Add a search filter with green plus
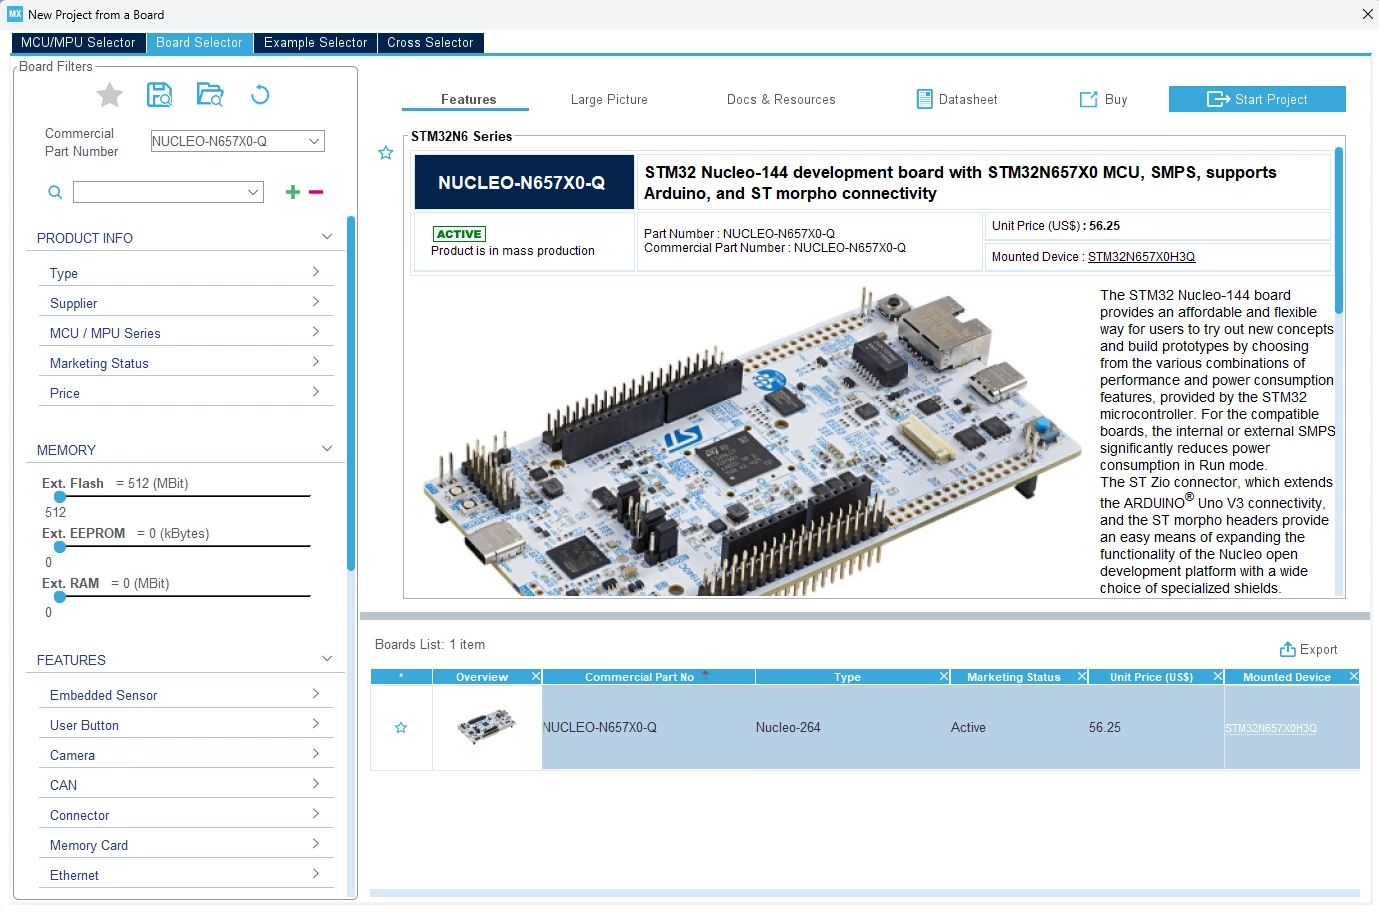The width and height of the screenshot is (1379, 912). pos(293,192)
